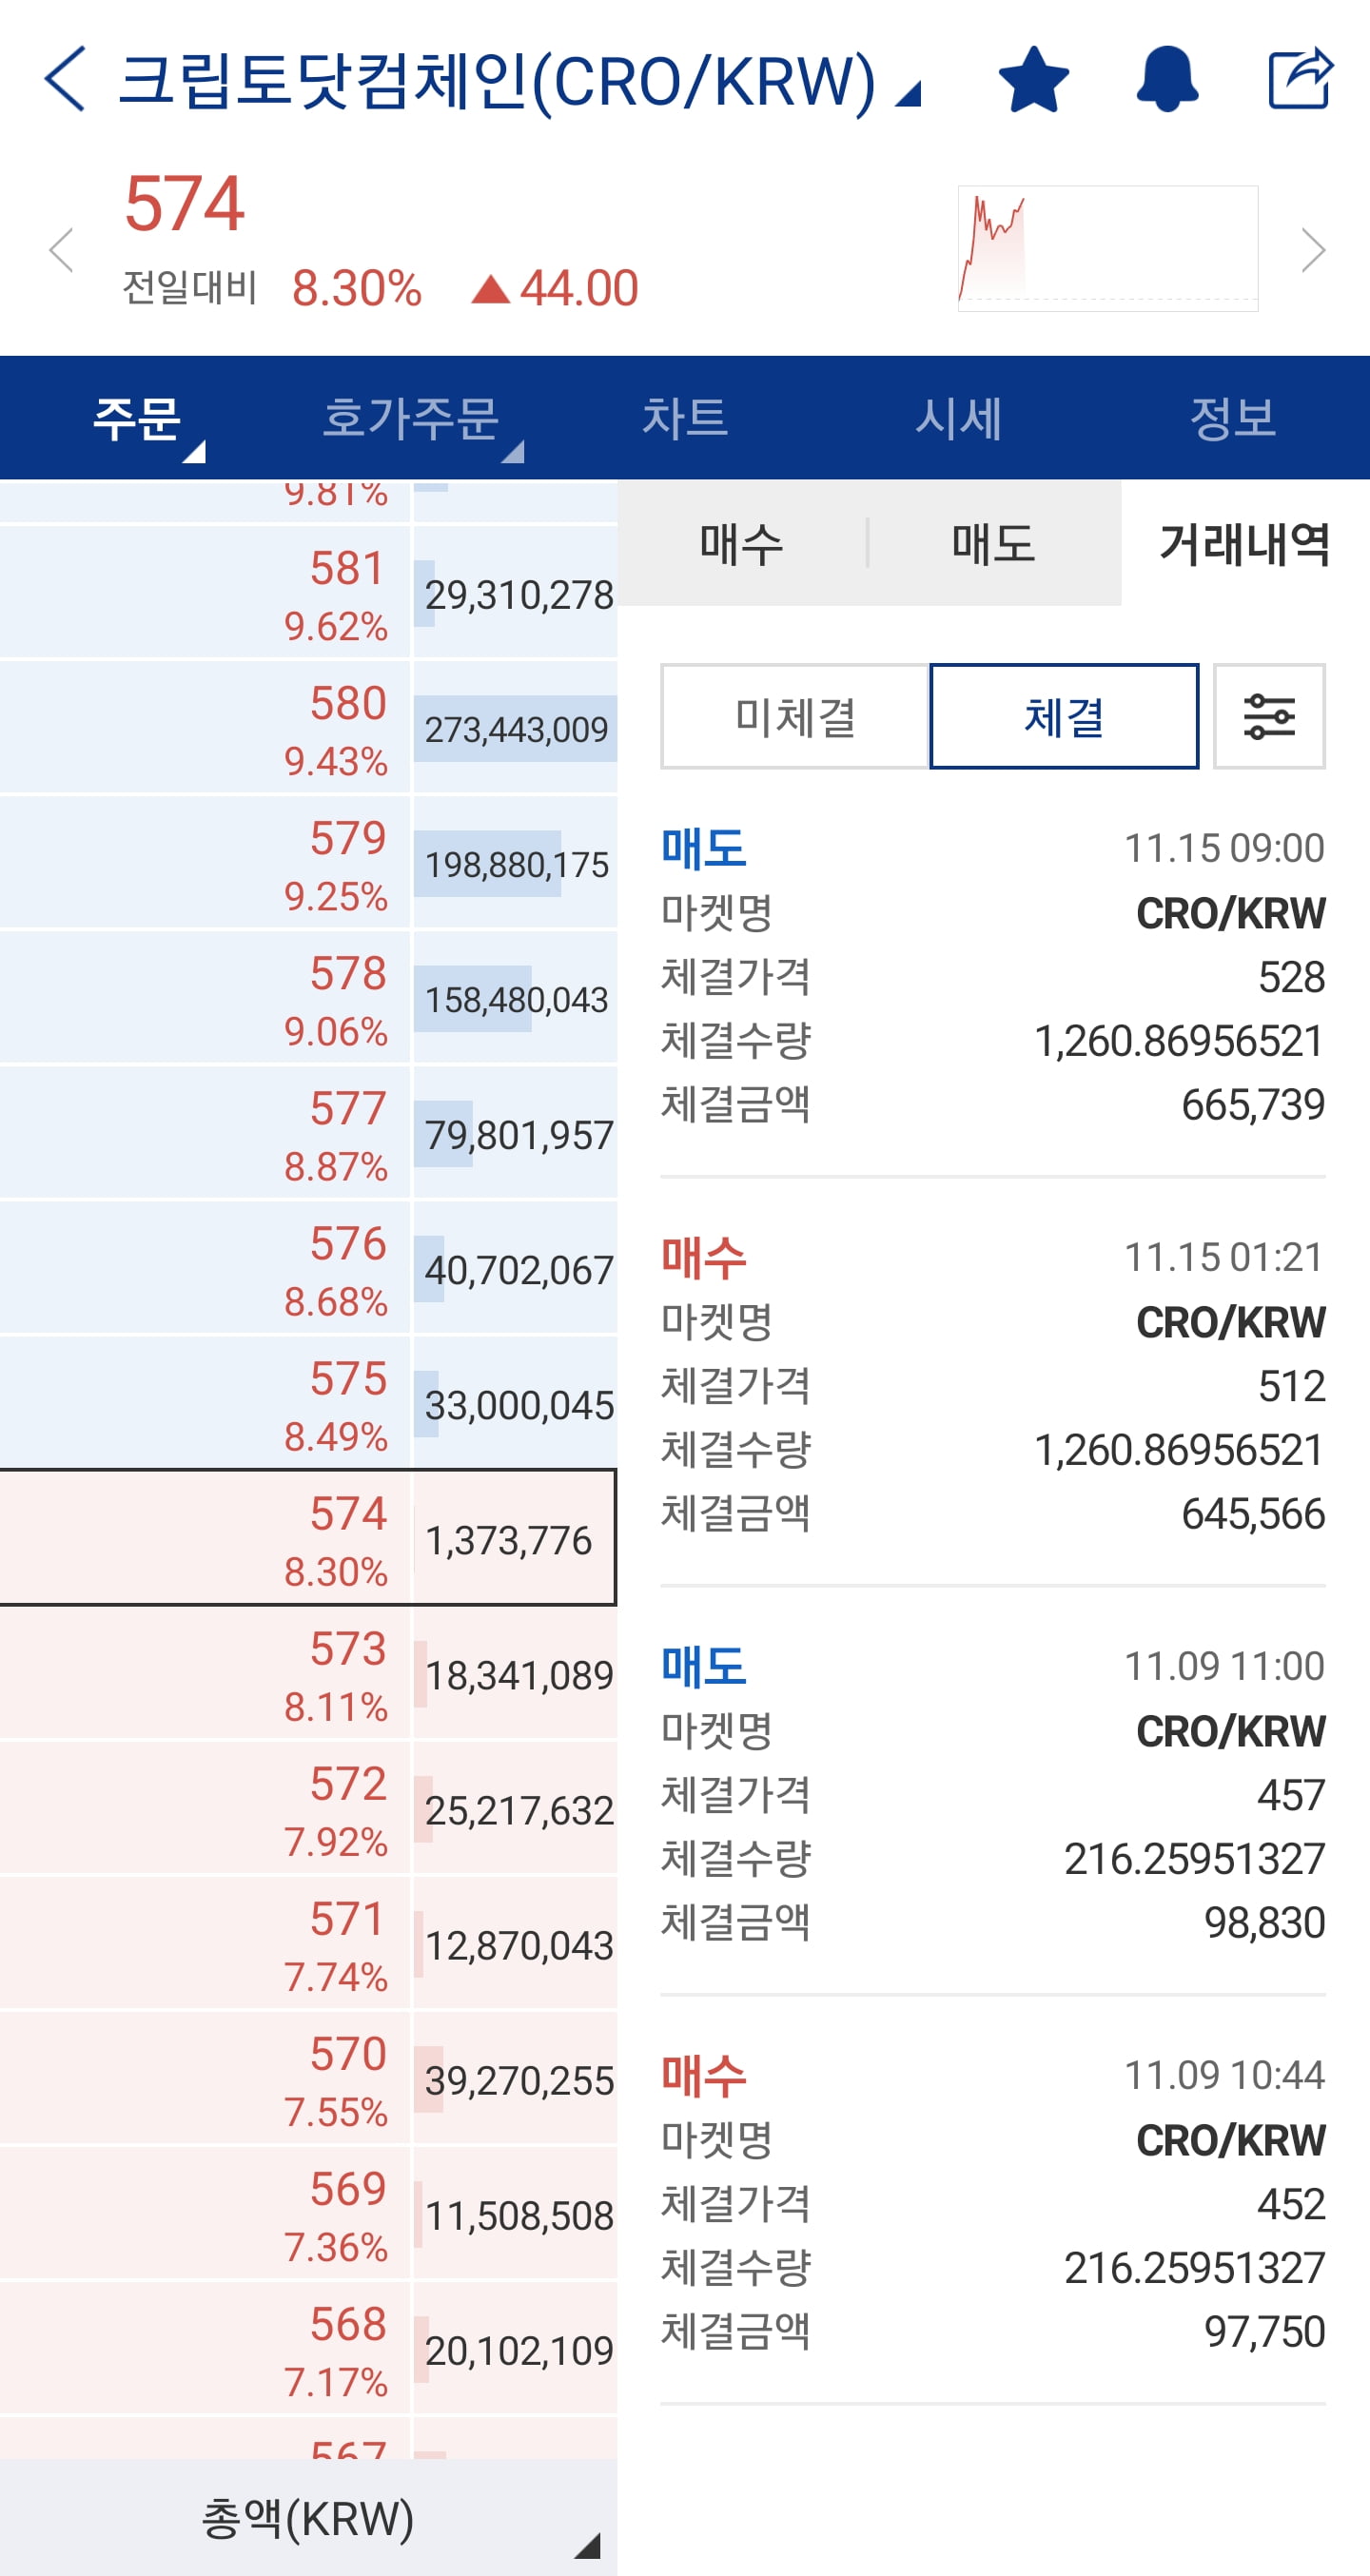
Task: Show 미체결 unfilled orders
Action: [795, 716]
